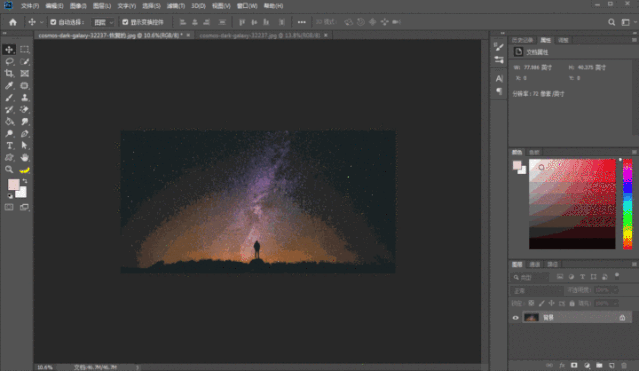Open the 文件(F) menu
The height and width of the screenshot is (371, 639).
pyautogui.click(x=30, y=6)
